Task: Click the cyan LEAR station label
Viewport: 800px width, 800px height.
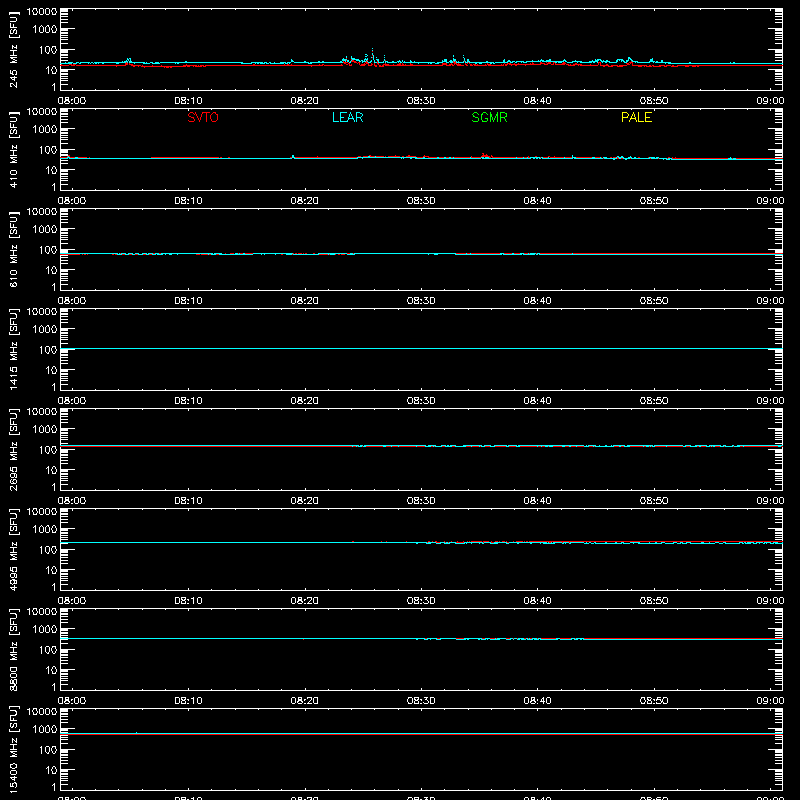Action: (347, 117)
